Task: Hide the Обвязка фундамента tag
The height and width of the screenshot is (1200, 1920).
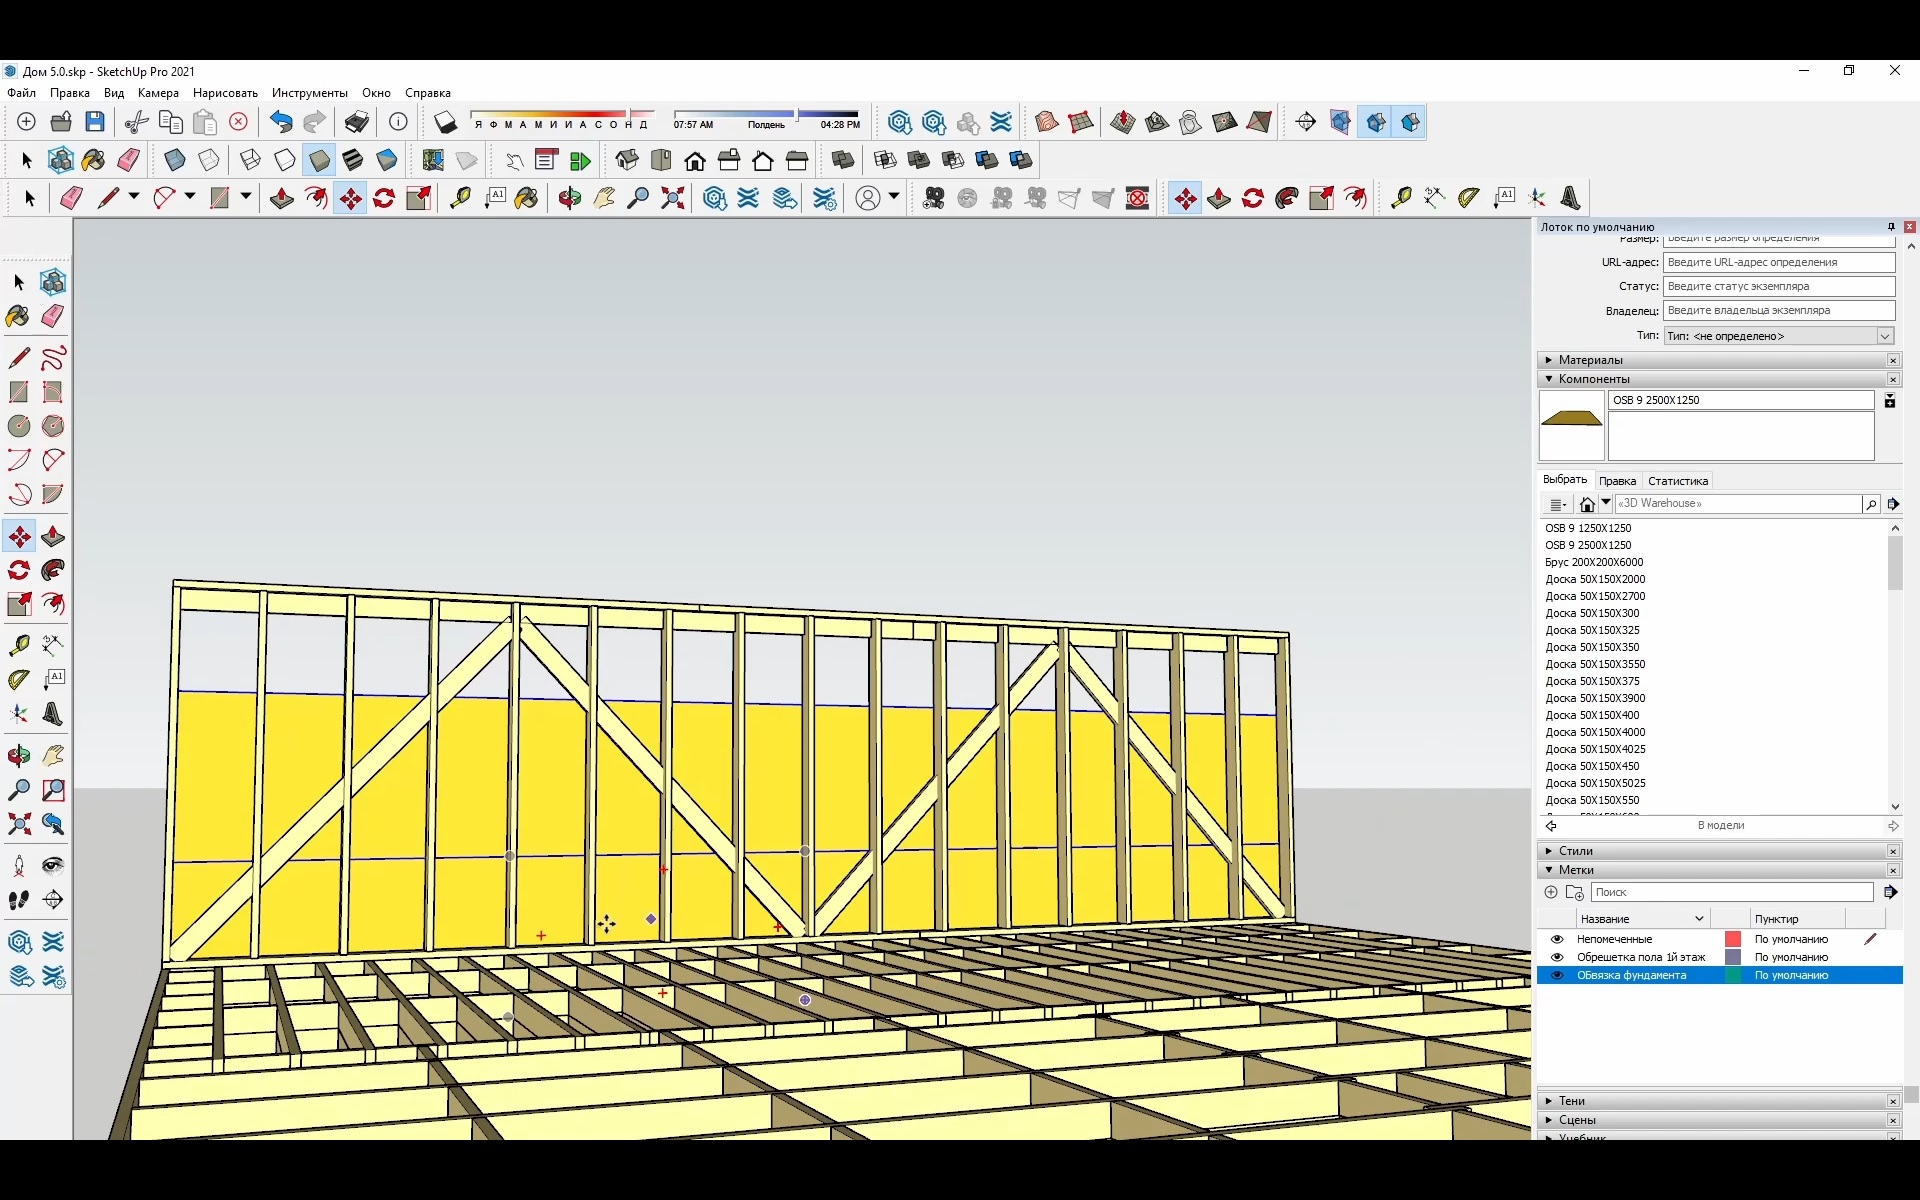Action: click(x=1557, y=975)
